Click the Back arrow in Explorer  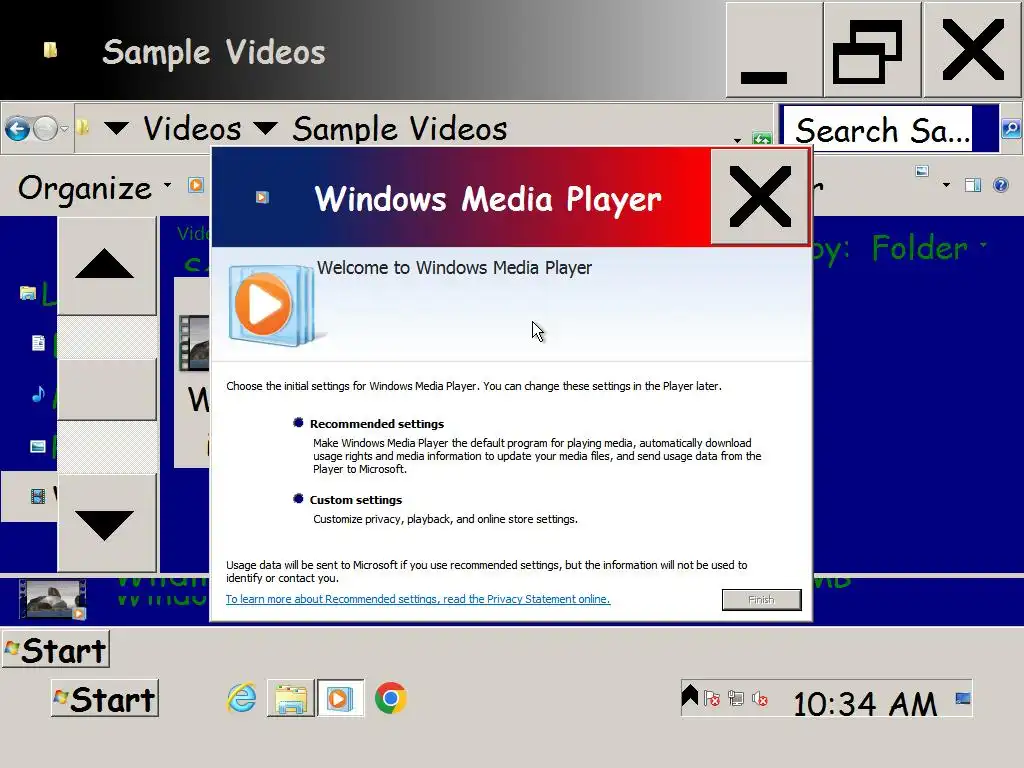[18, 129]
